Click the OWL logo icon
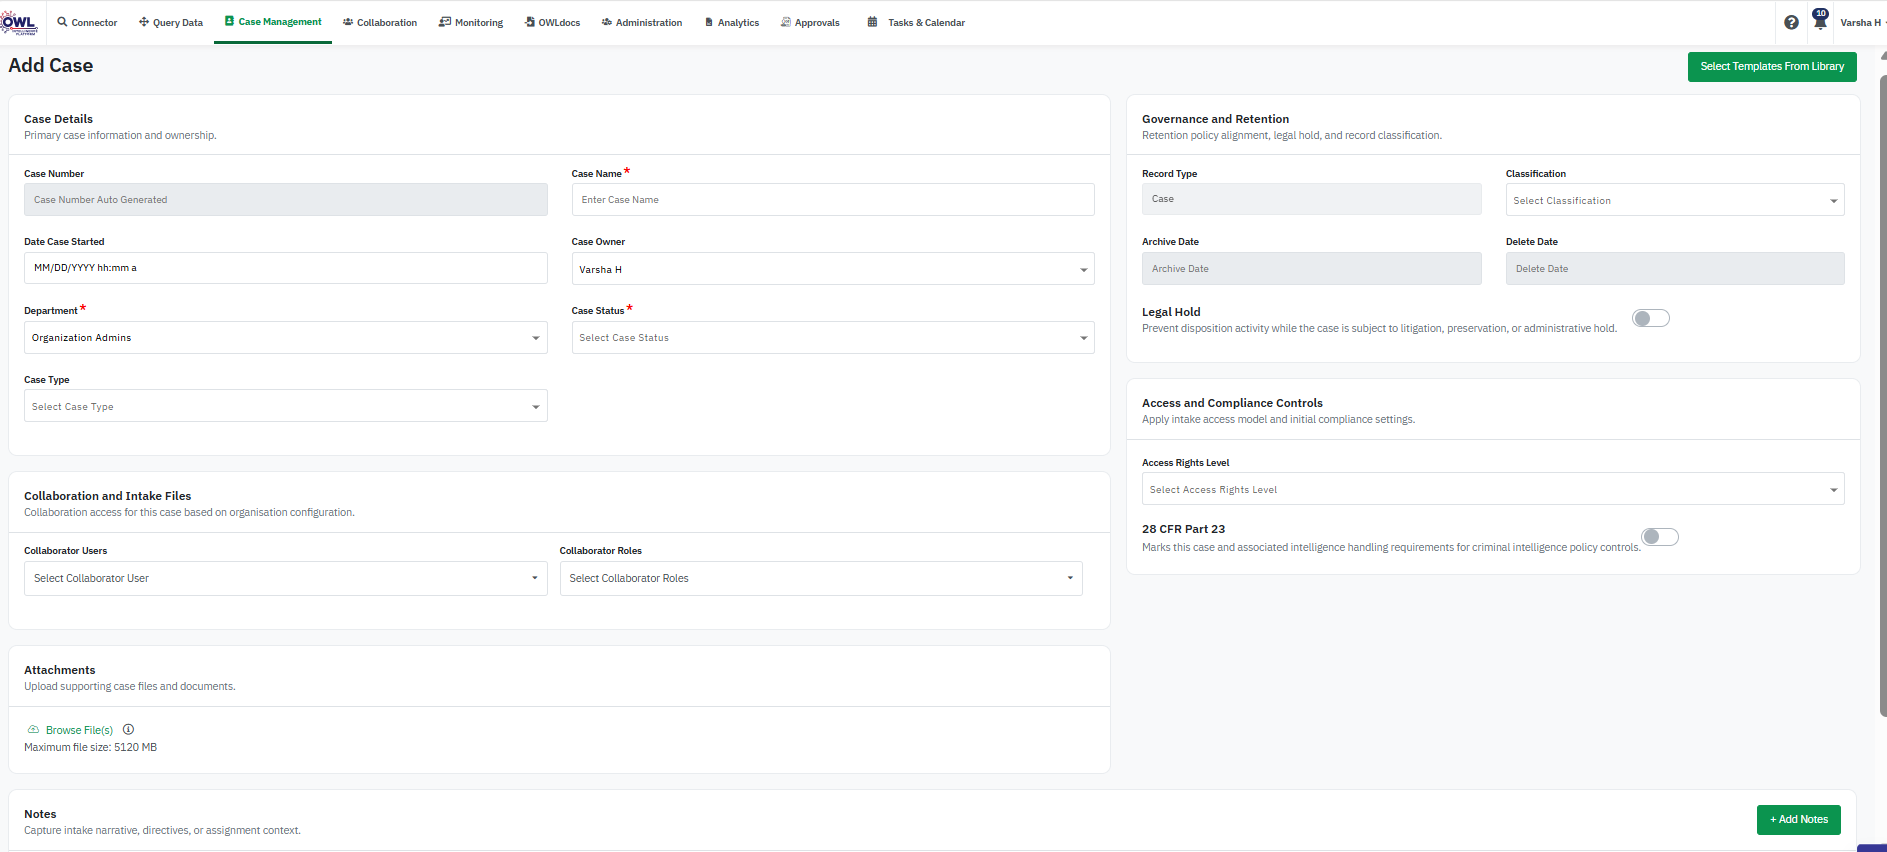The width and height of the screenshot is (1887, 852). point(19,23)
